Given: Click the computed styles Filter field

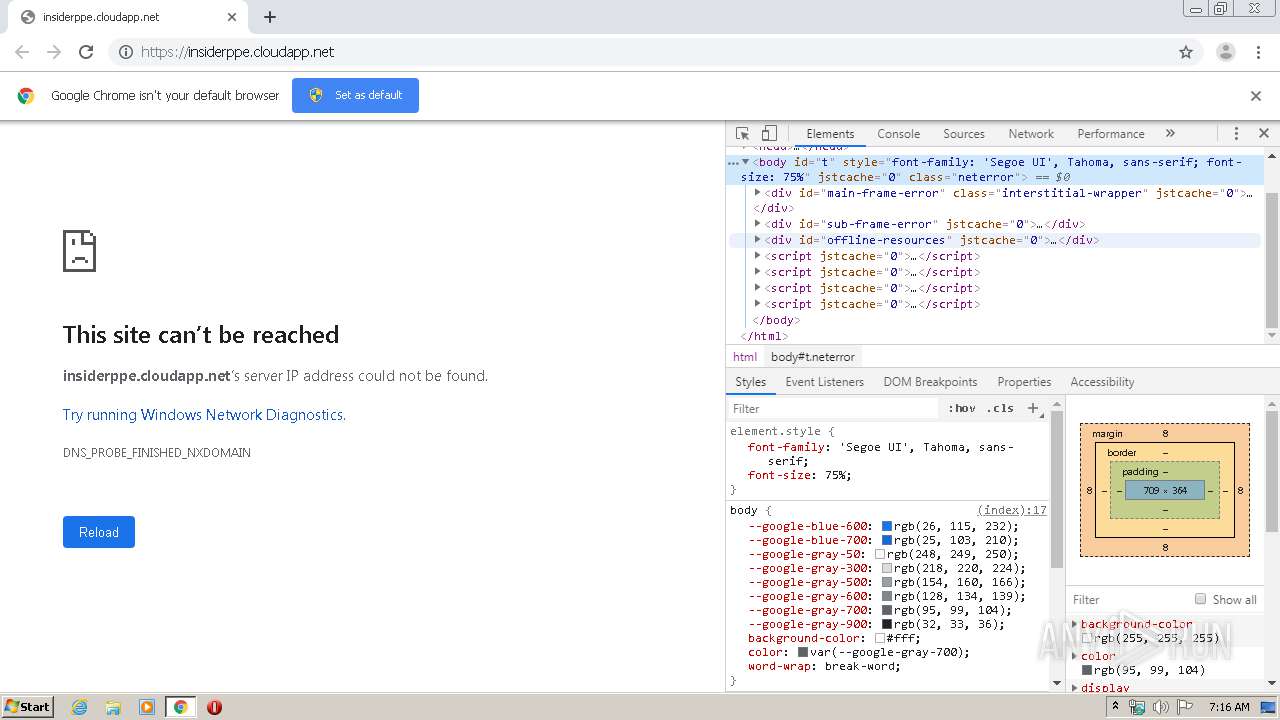Looking at the screenshot, I should pos(1128,599).
